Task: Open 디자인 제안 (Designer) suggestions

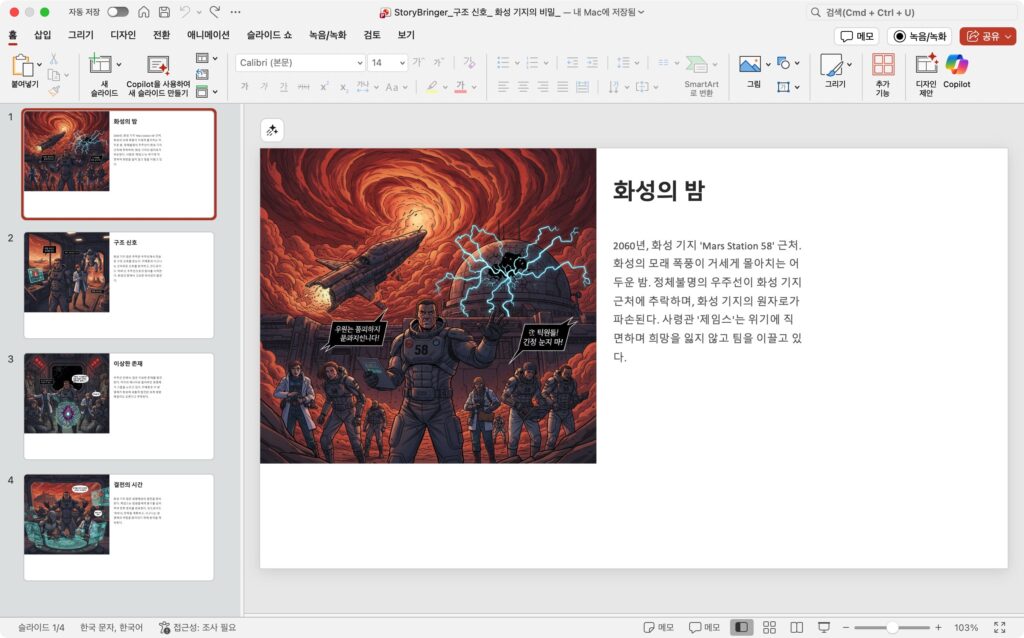Action: pyautogui.click(x=926, y=66)
